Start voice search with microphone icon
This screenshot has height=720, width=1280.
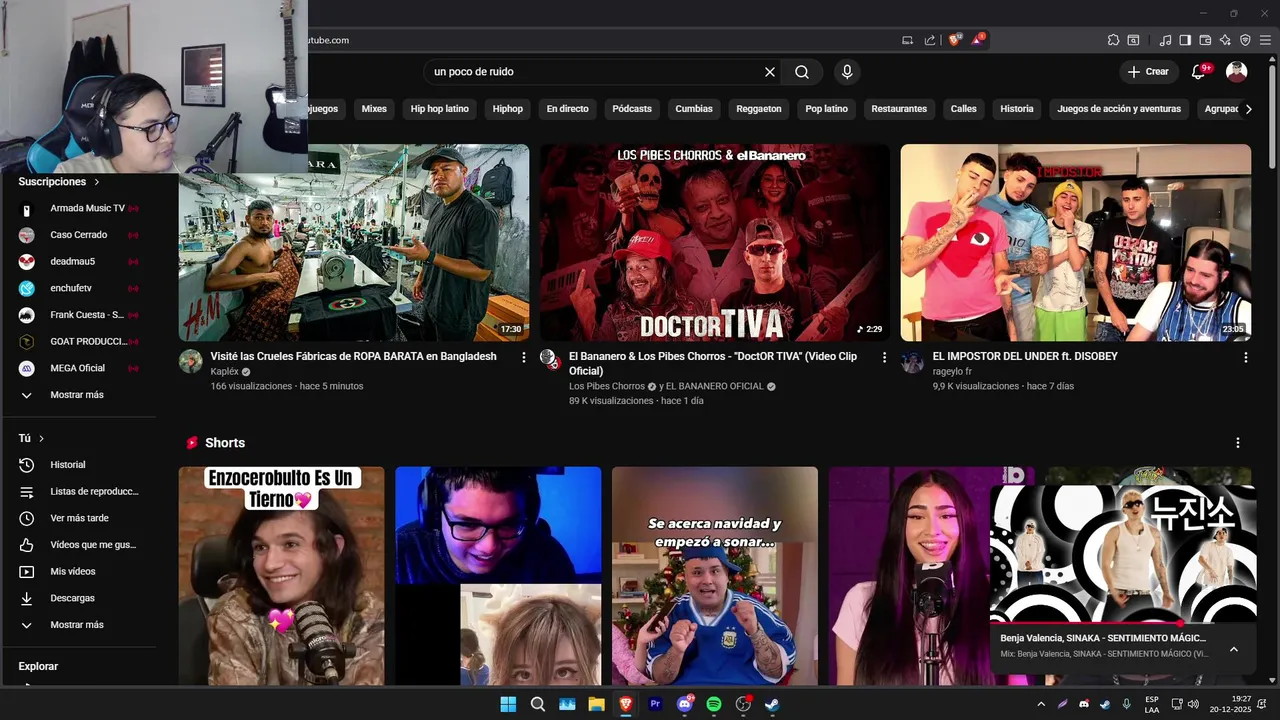tap(847, 72)
